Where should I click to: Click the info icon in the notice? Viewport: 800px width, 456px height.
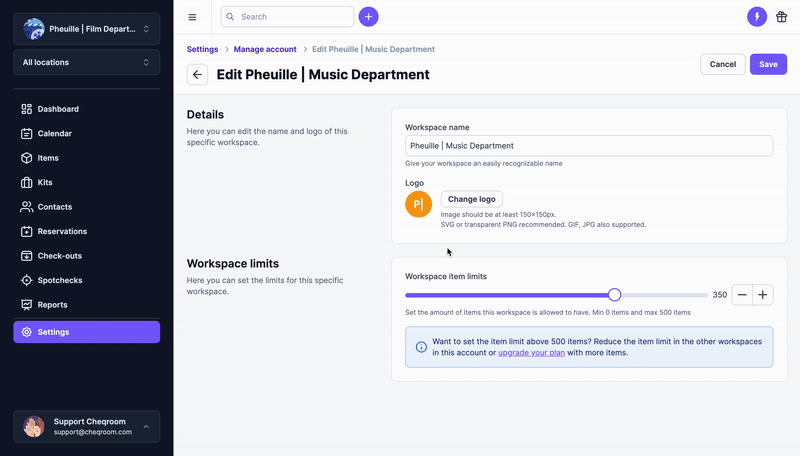tap(421, 347)
